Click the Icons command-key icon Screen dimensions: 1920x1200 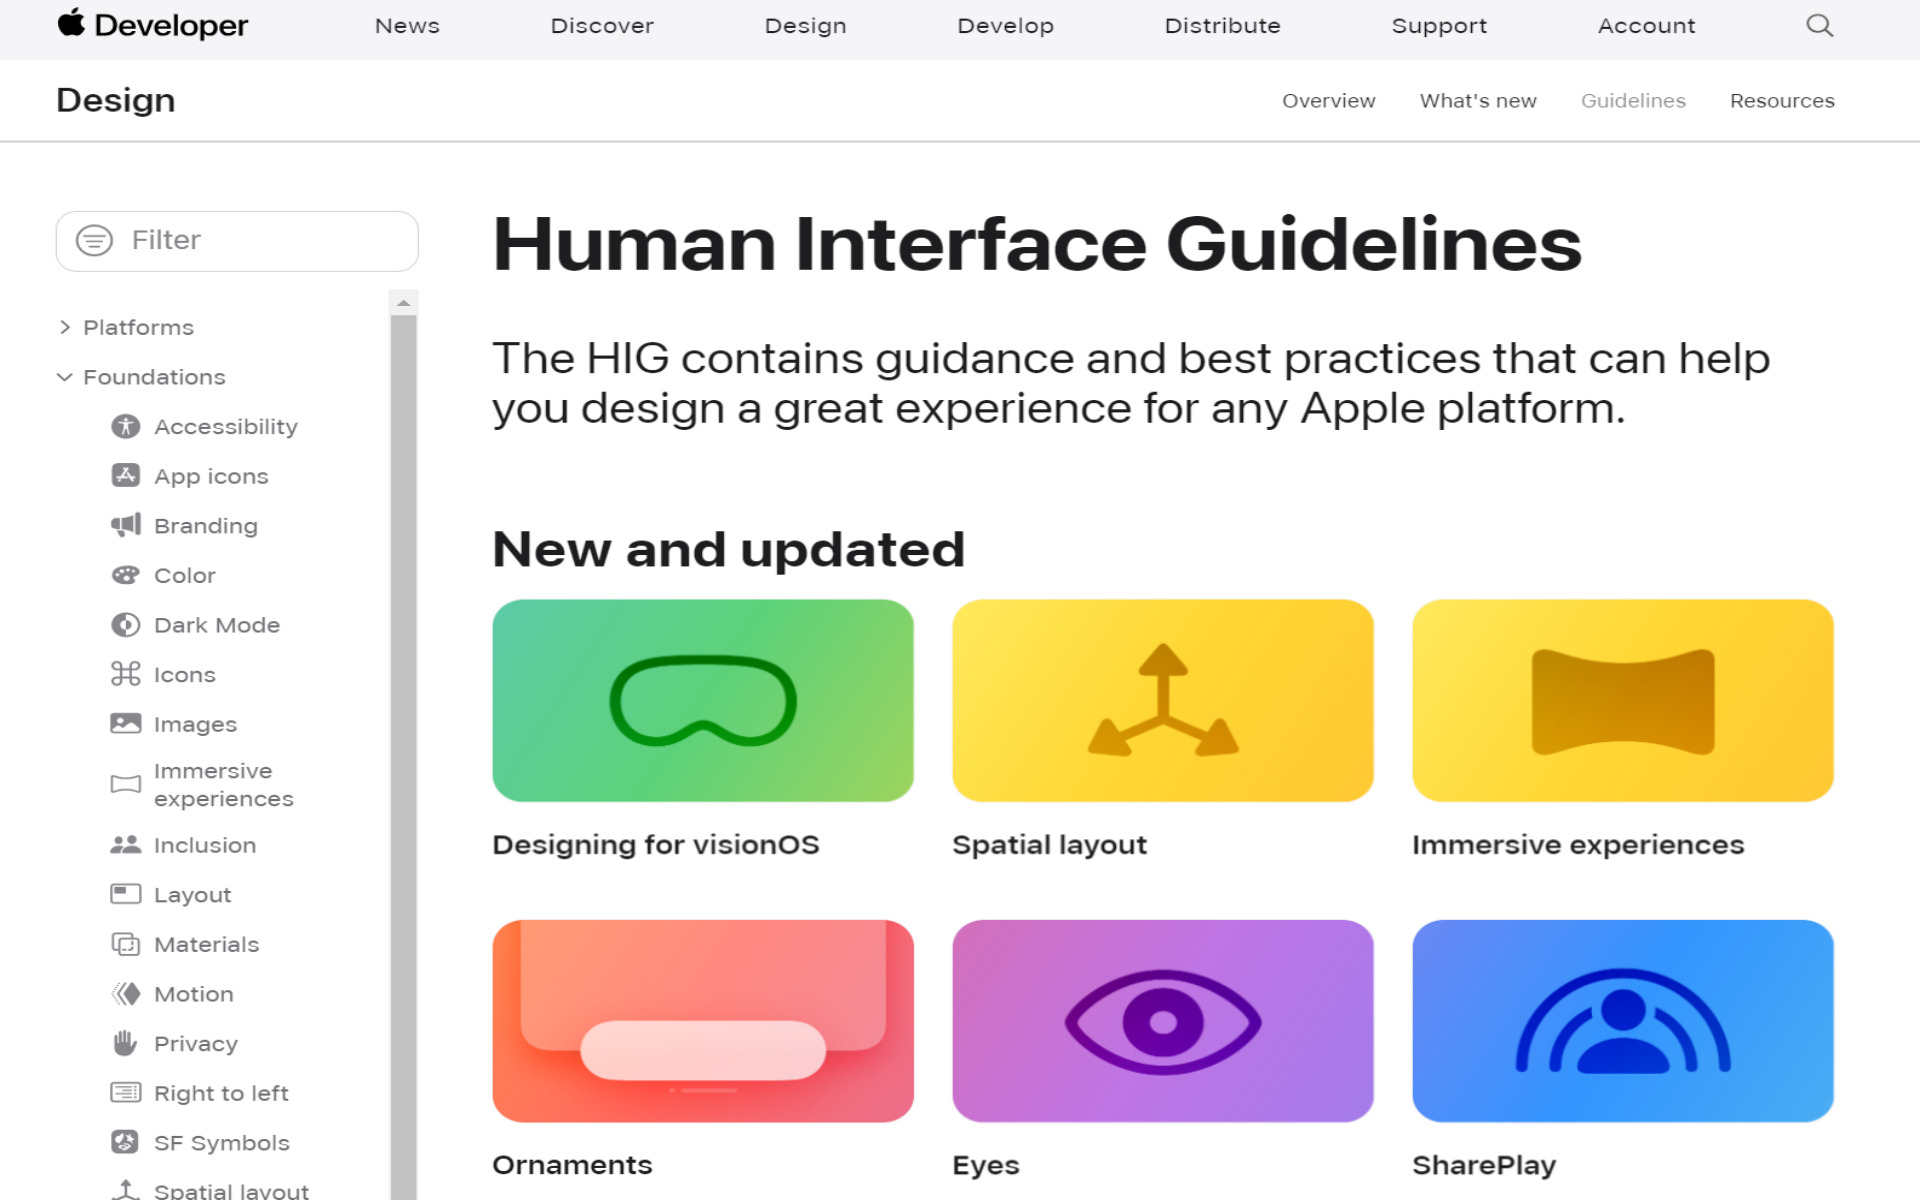[125, 674]
